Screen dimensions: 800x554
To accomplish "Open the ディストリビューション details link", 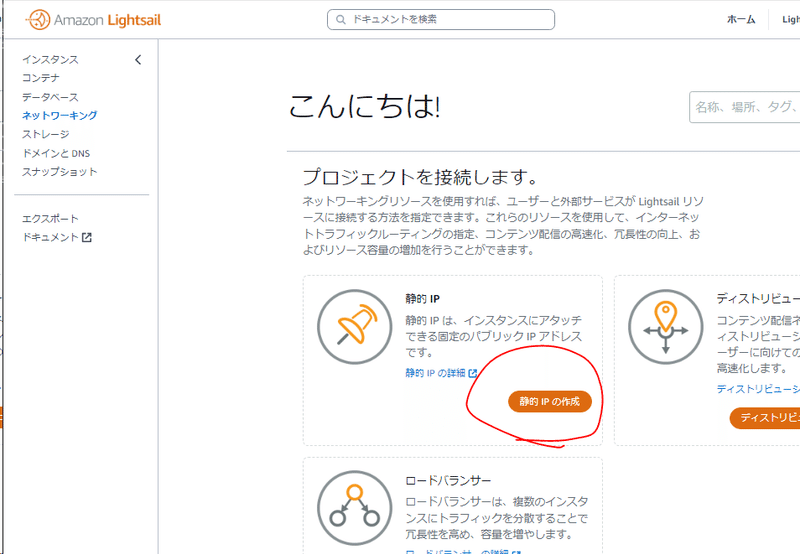I will click(758, 389).
